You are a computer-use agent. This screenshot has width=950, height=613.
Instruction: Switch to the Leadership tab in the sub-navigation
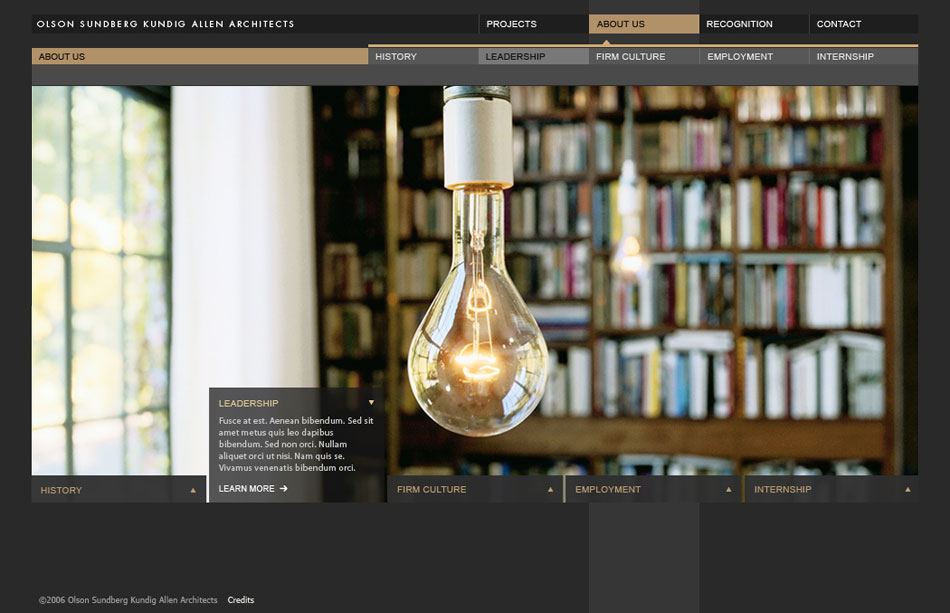tap(516, 57)
